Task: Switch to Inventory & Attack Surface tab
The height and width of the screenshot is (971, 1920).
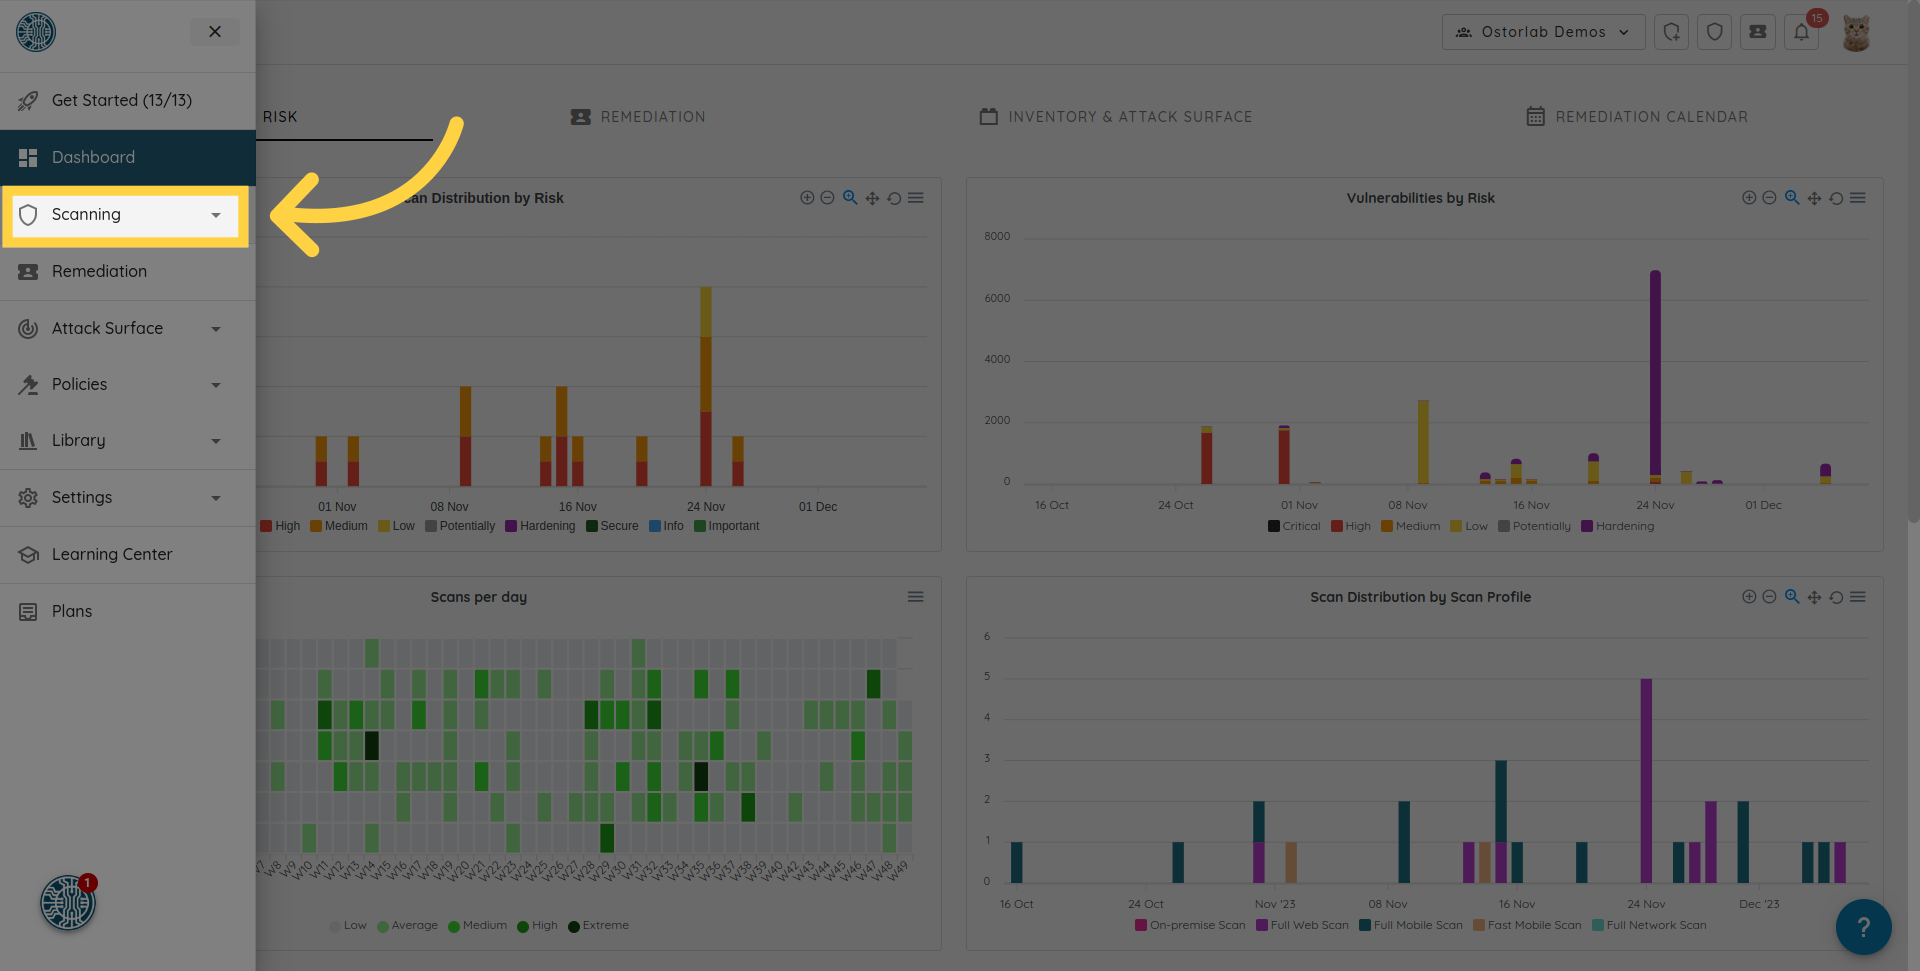Action: (1116, 117)
